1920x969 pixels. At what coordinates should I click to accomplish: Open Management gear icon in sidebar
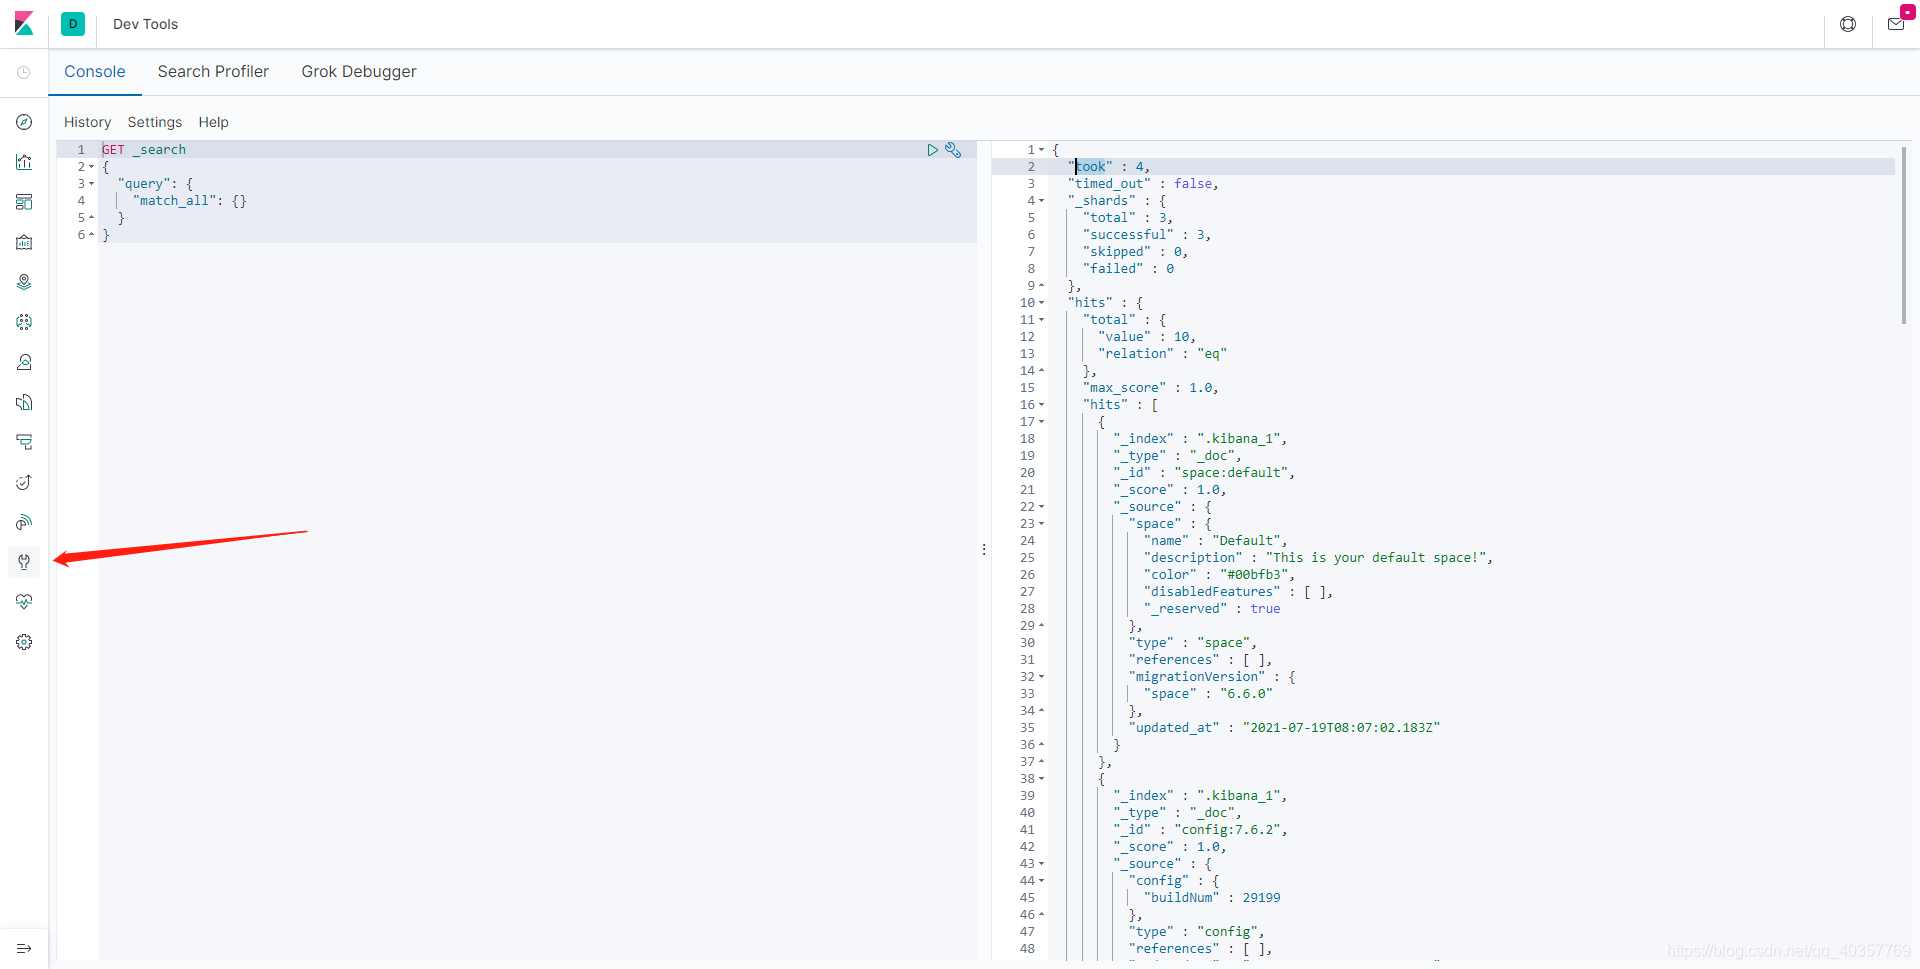click(24, 642)
